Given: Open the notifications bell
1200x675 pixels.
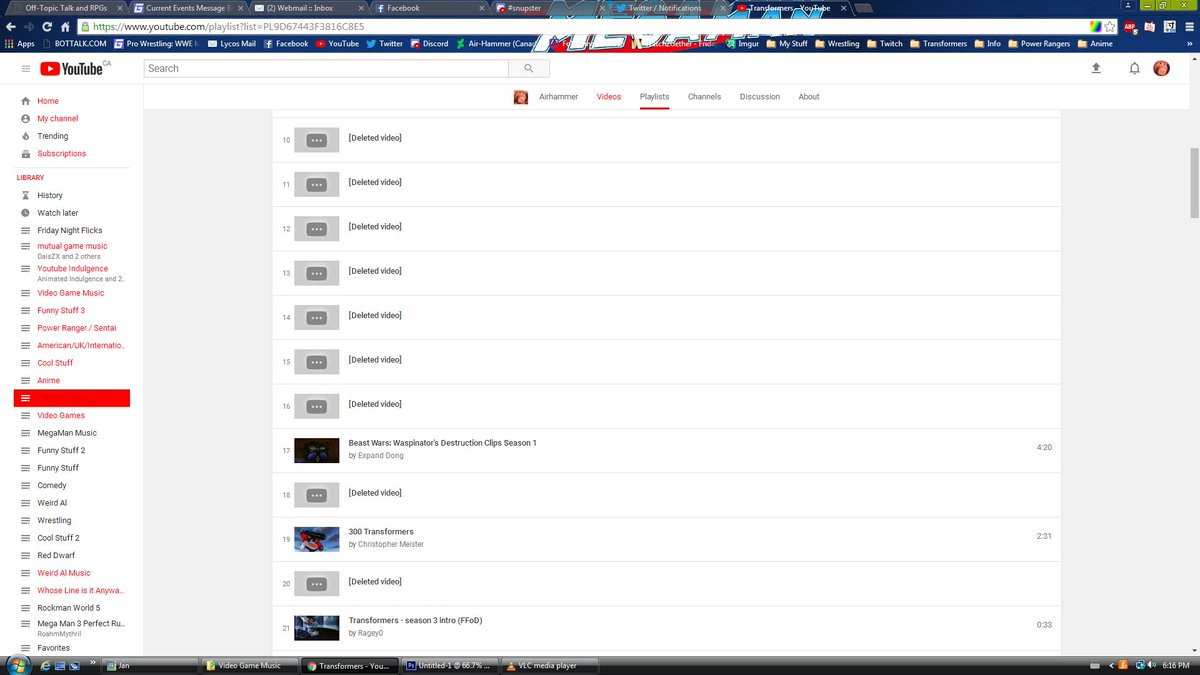Looking at the screenshot, I should click(1134, 68).
